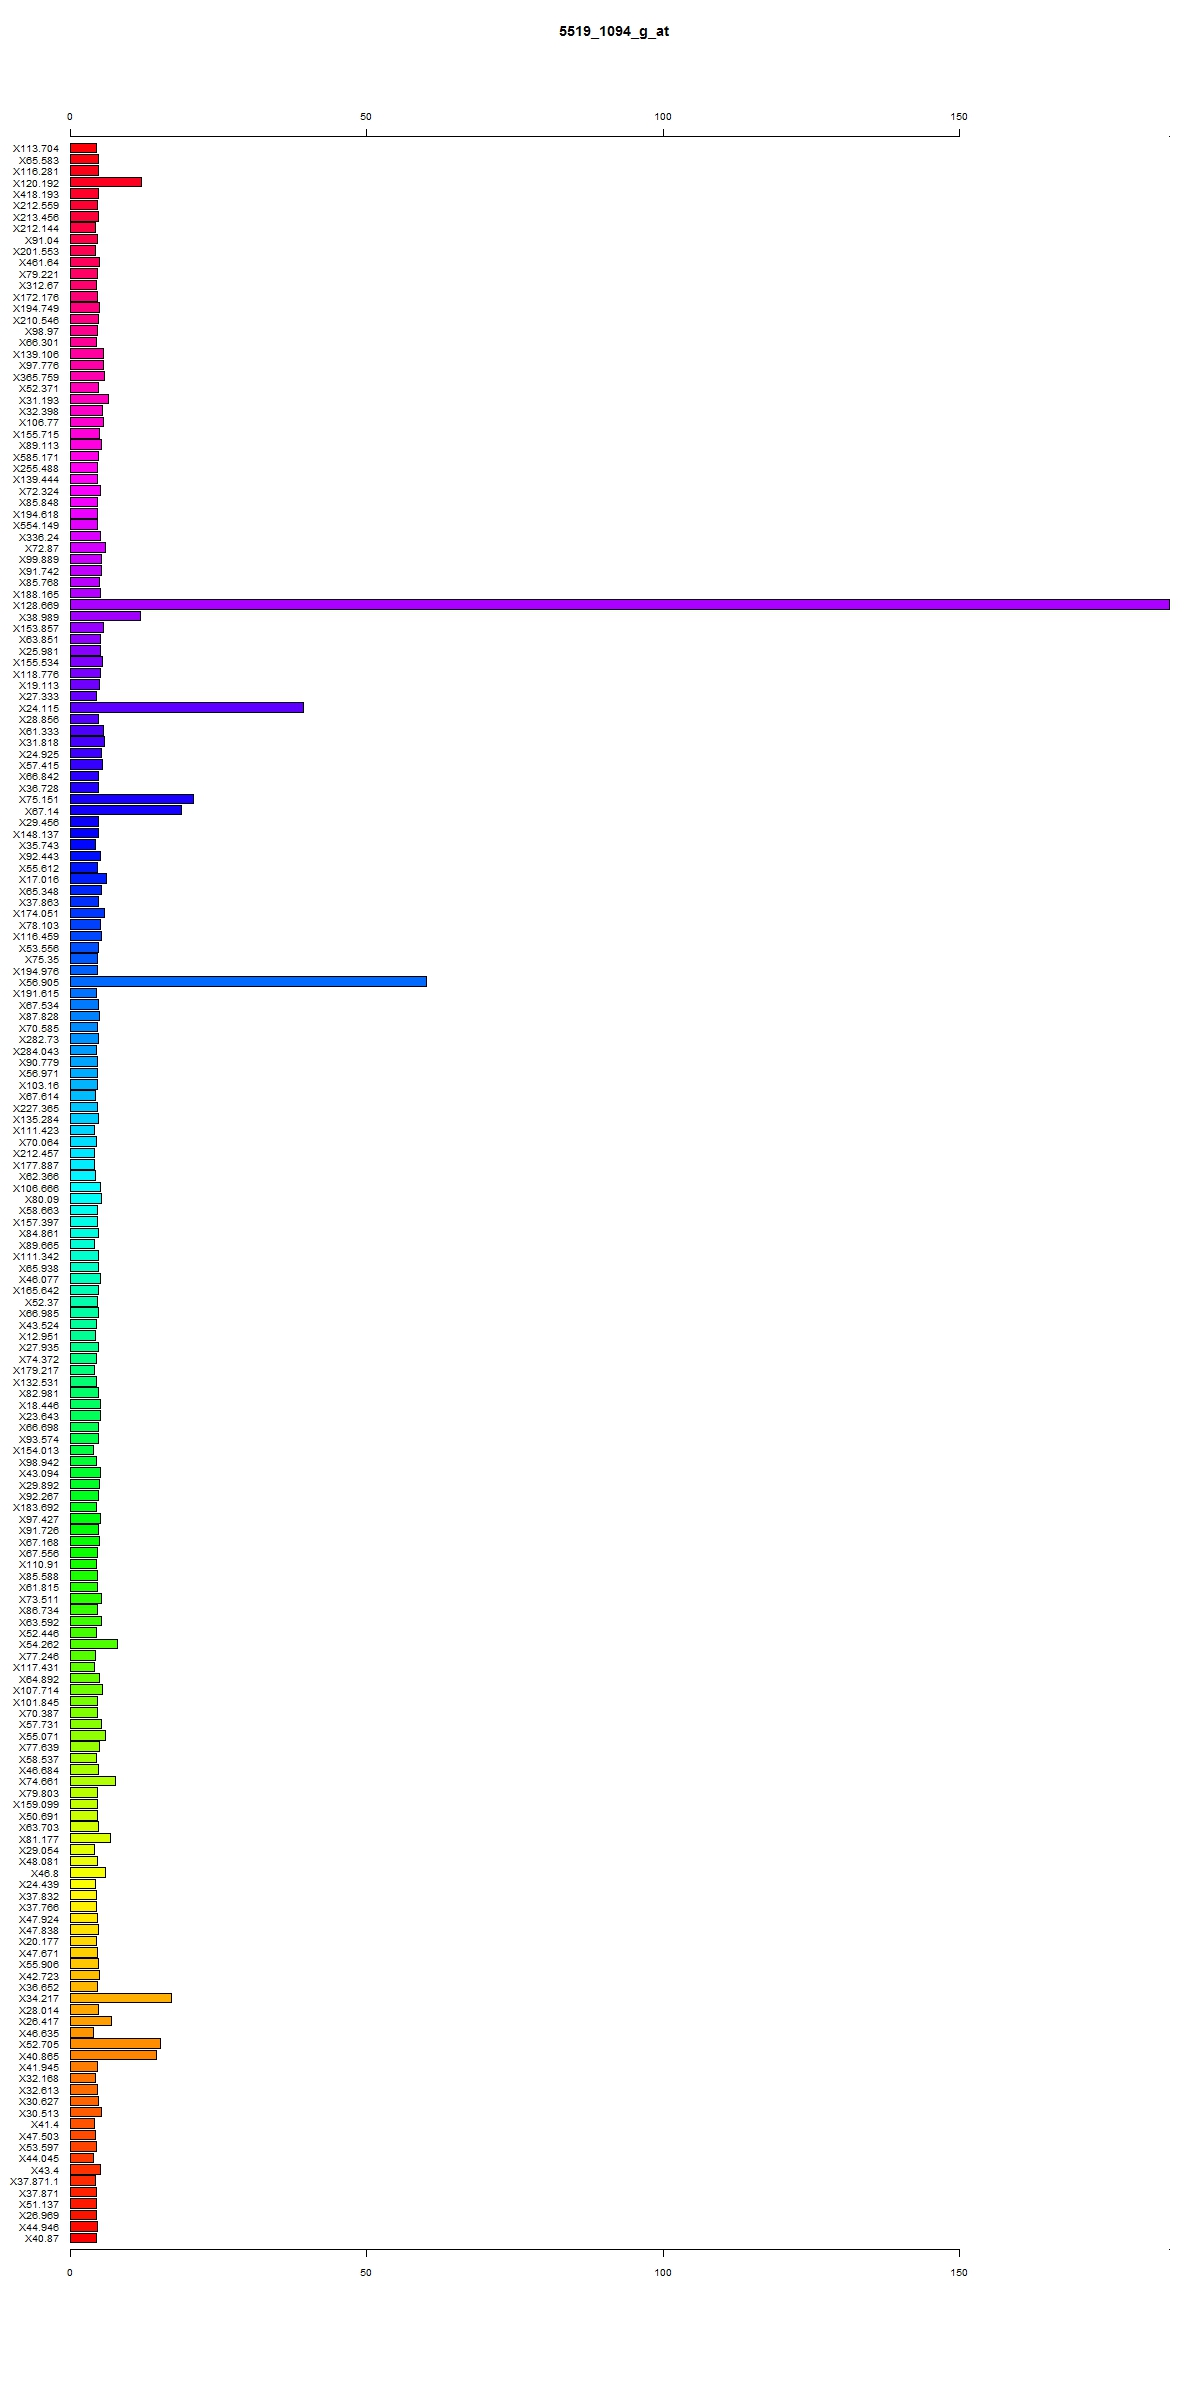Click the indigo bar for X24.115

click(x=187, y=708)
